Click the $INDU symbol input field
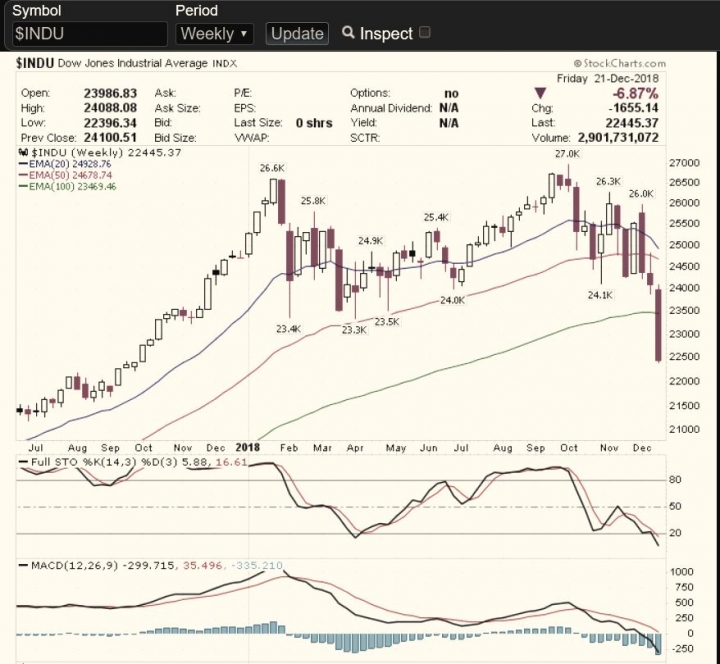This screenshot has width=720, height=664. click(90, 34)
